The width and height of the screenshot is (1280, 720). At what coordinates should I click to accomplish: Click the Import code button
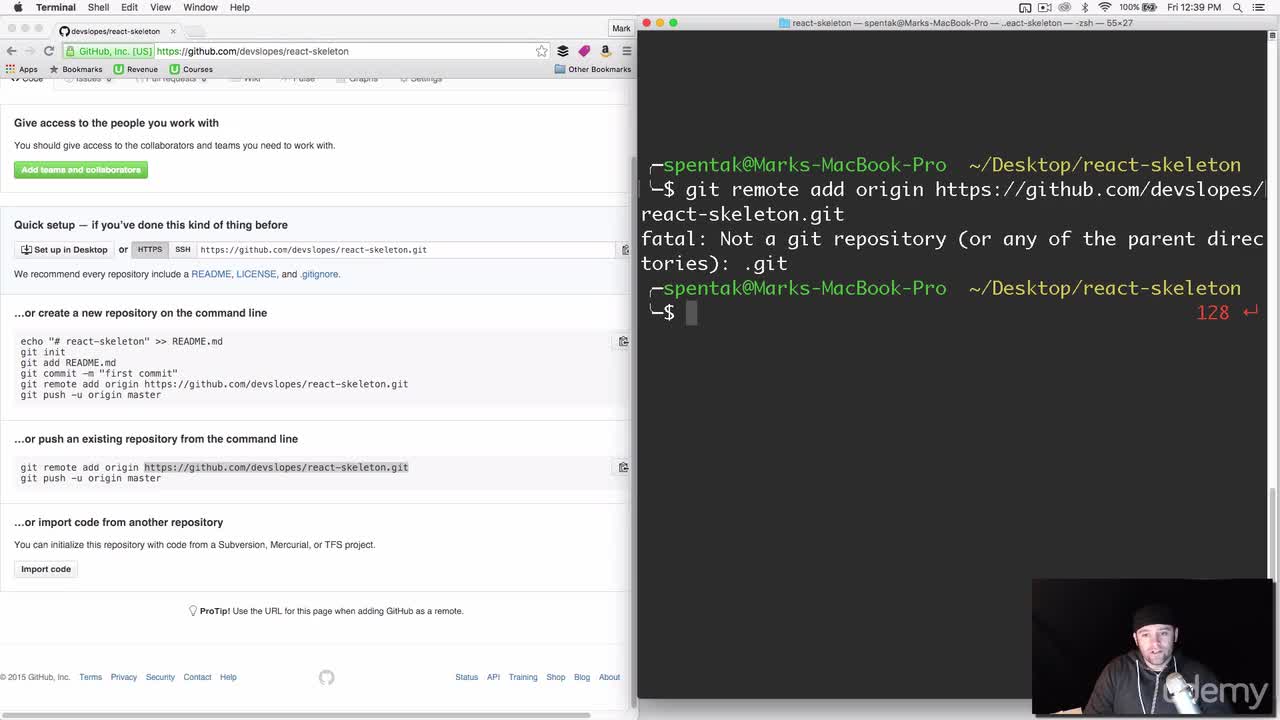pyautogui.click(x=46, y=569)
